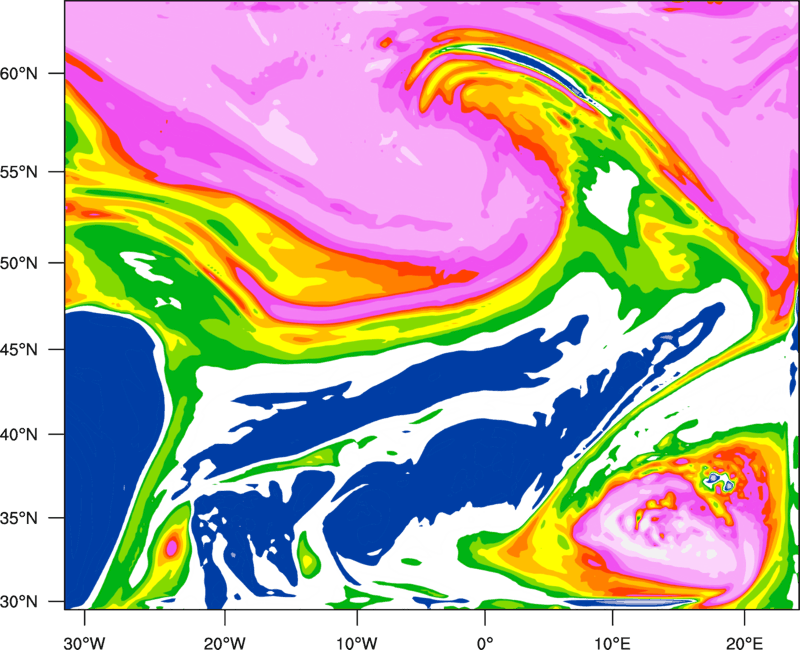Click the 60°N latitude label
800x650 pixels.
point(19,73)
